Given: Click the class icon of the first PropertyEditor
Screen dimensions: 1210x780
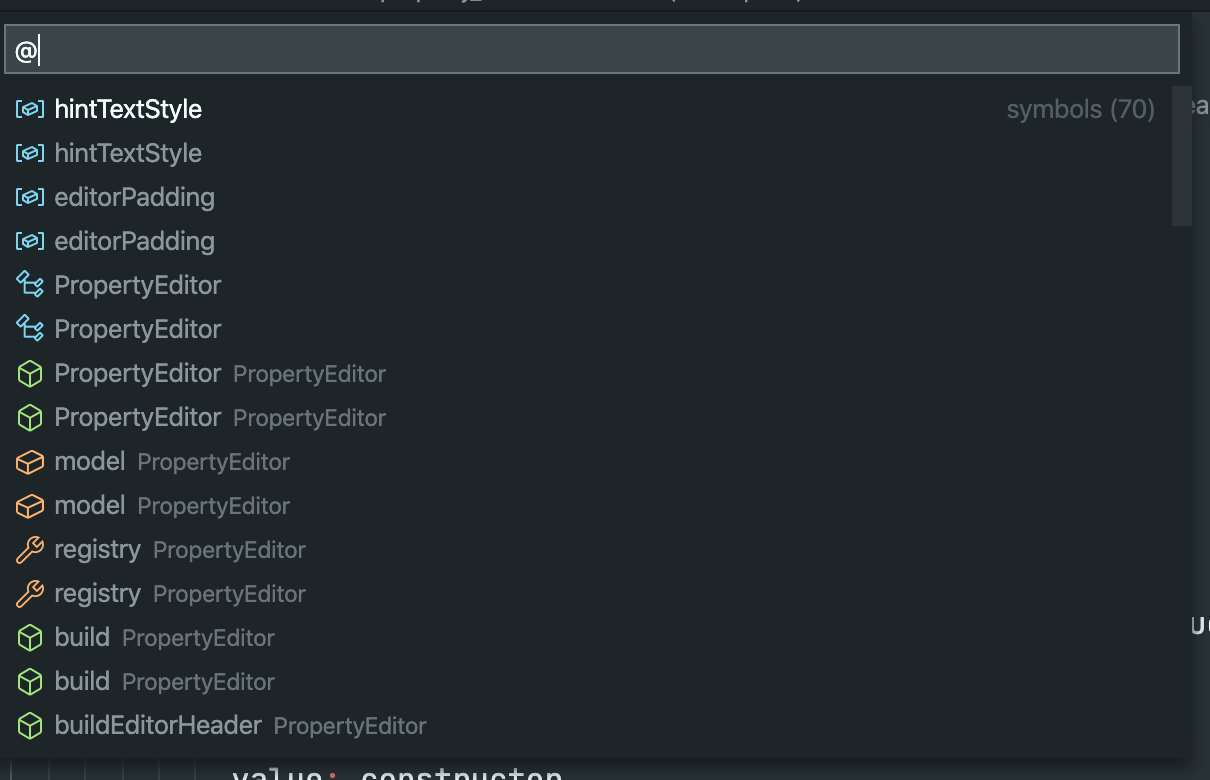Looking at the screenshot, I should [30, 285].
